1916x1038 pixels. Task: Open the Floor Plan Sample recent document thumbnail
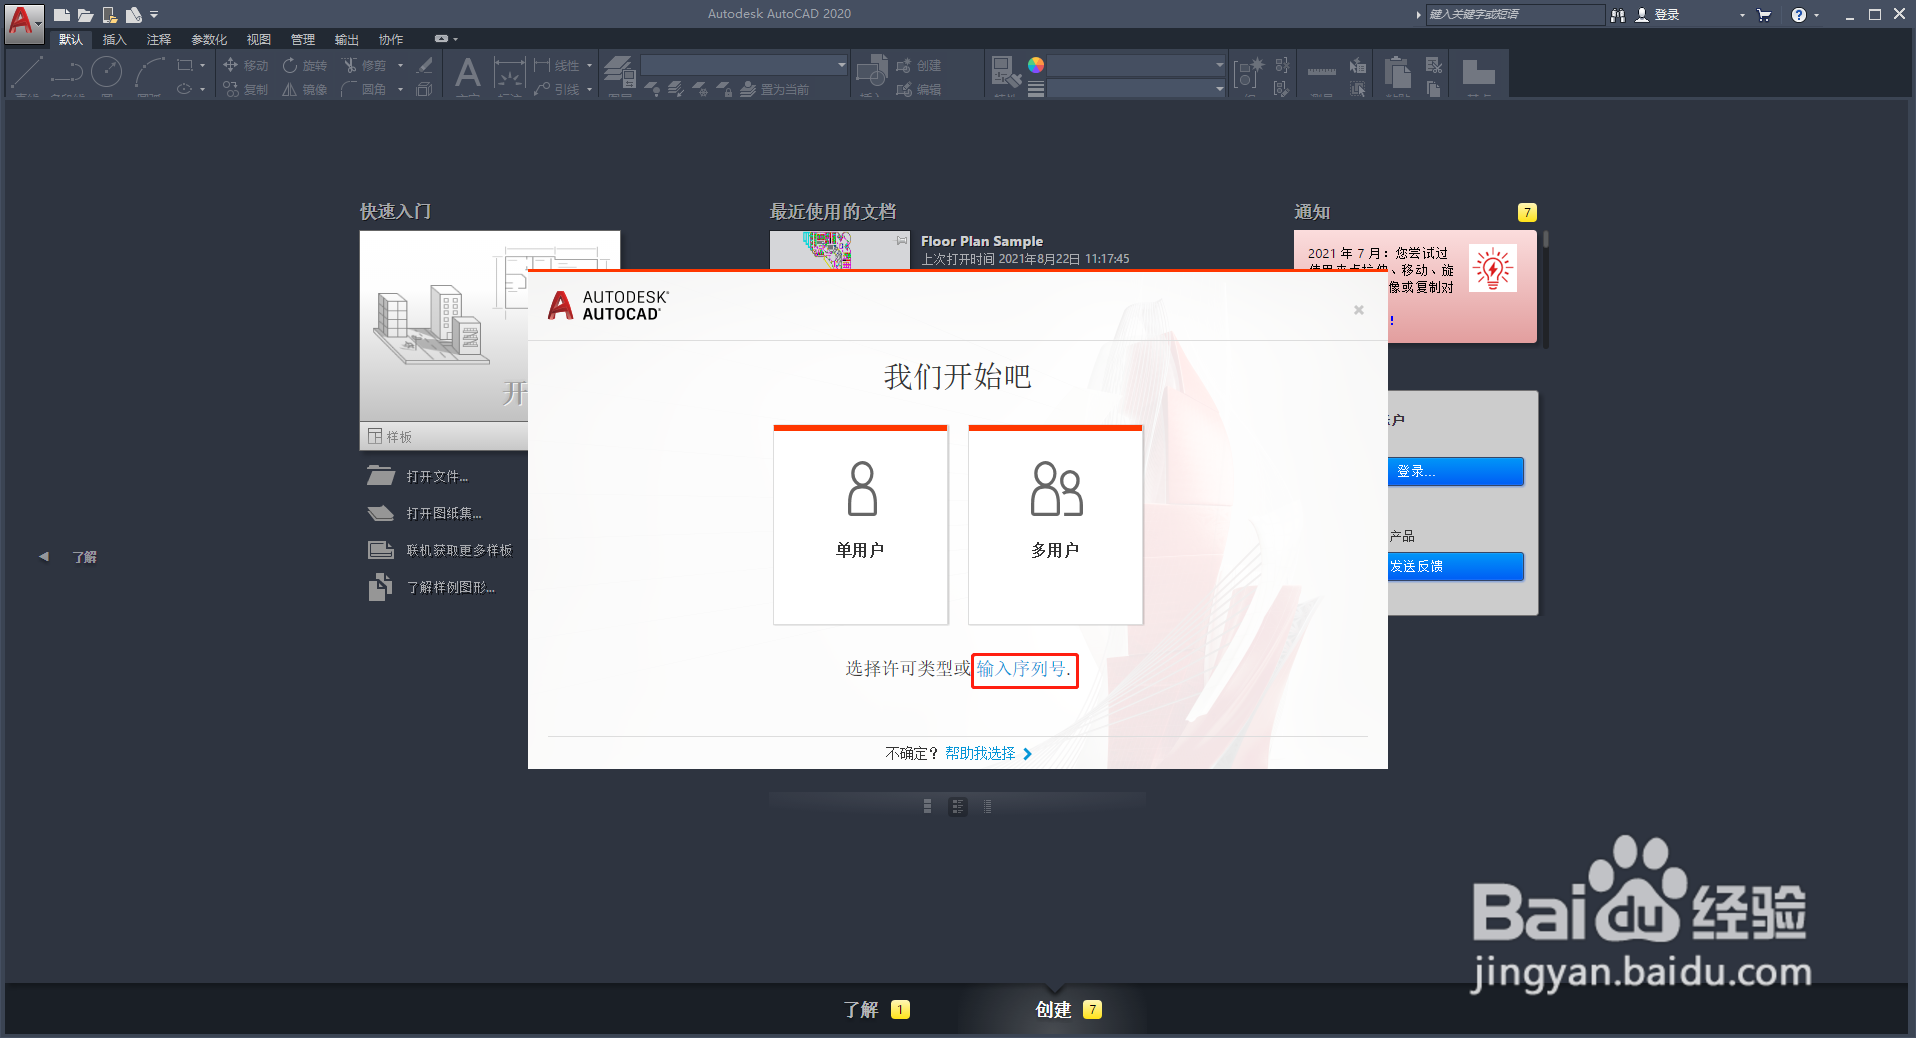[840, 250]
